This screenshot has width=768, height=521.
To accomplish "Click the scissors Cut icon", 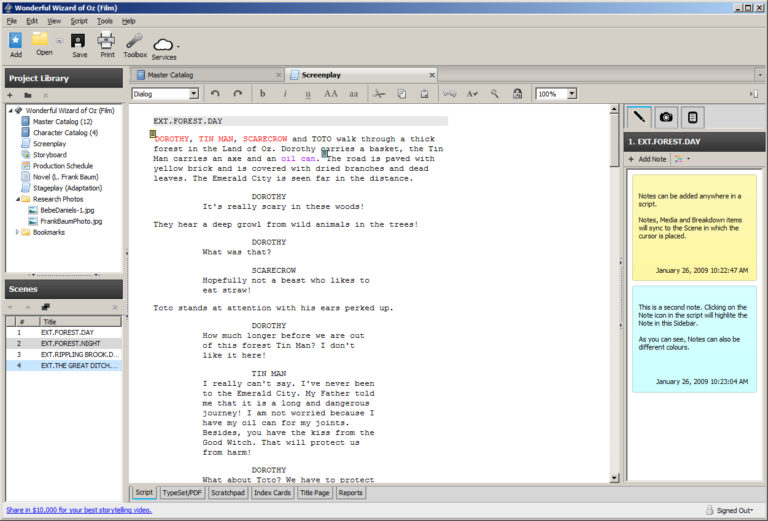I will pos(378,94).
